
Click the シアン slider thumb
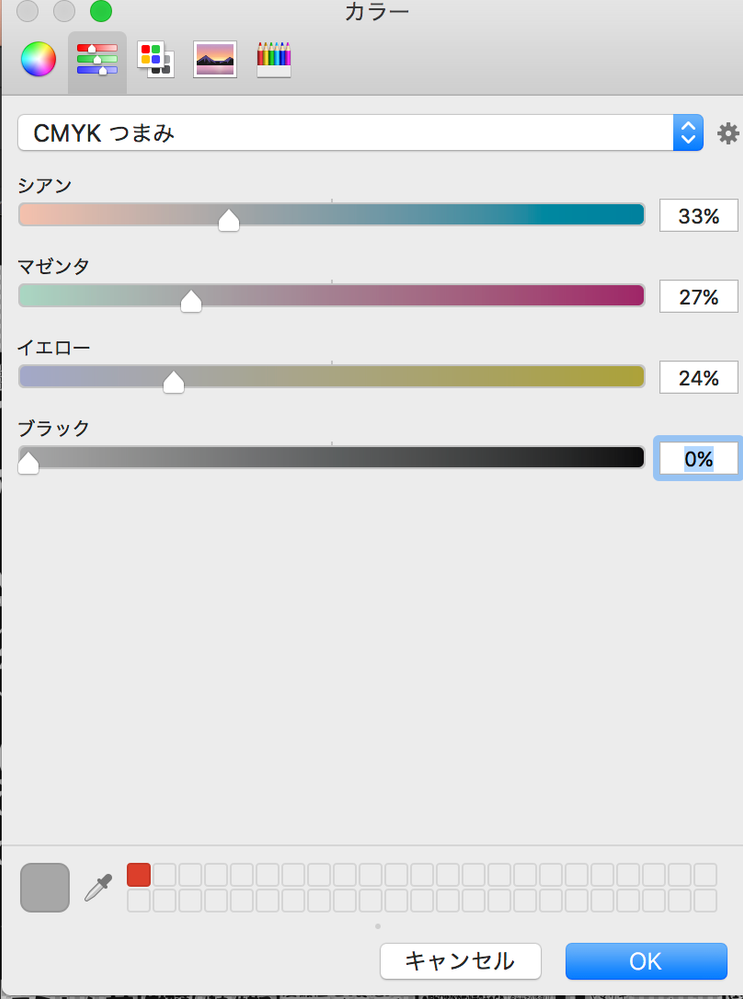(229, 220)
